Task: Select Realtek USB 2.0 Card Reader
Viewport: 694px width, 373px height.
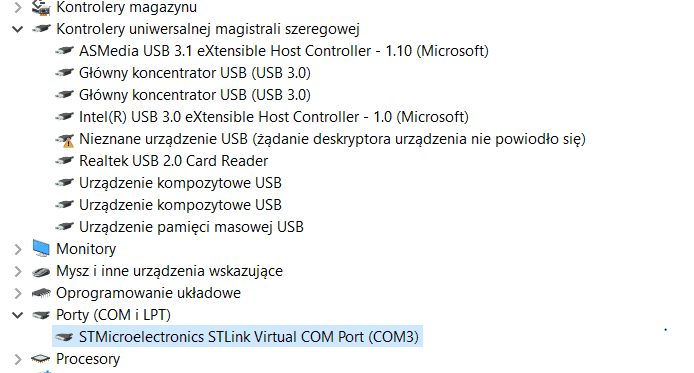Action: pos(174,161)
